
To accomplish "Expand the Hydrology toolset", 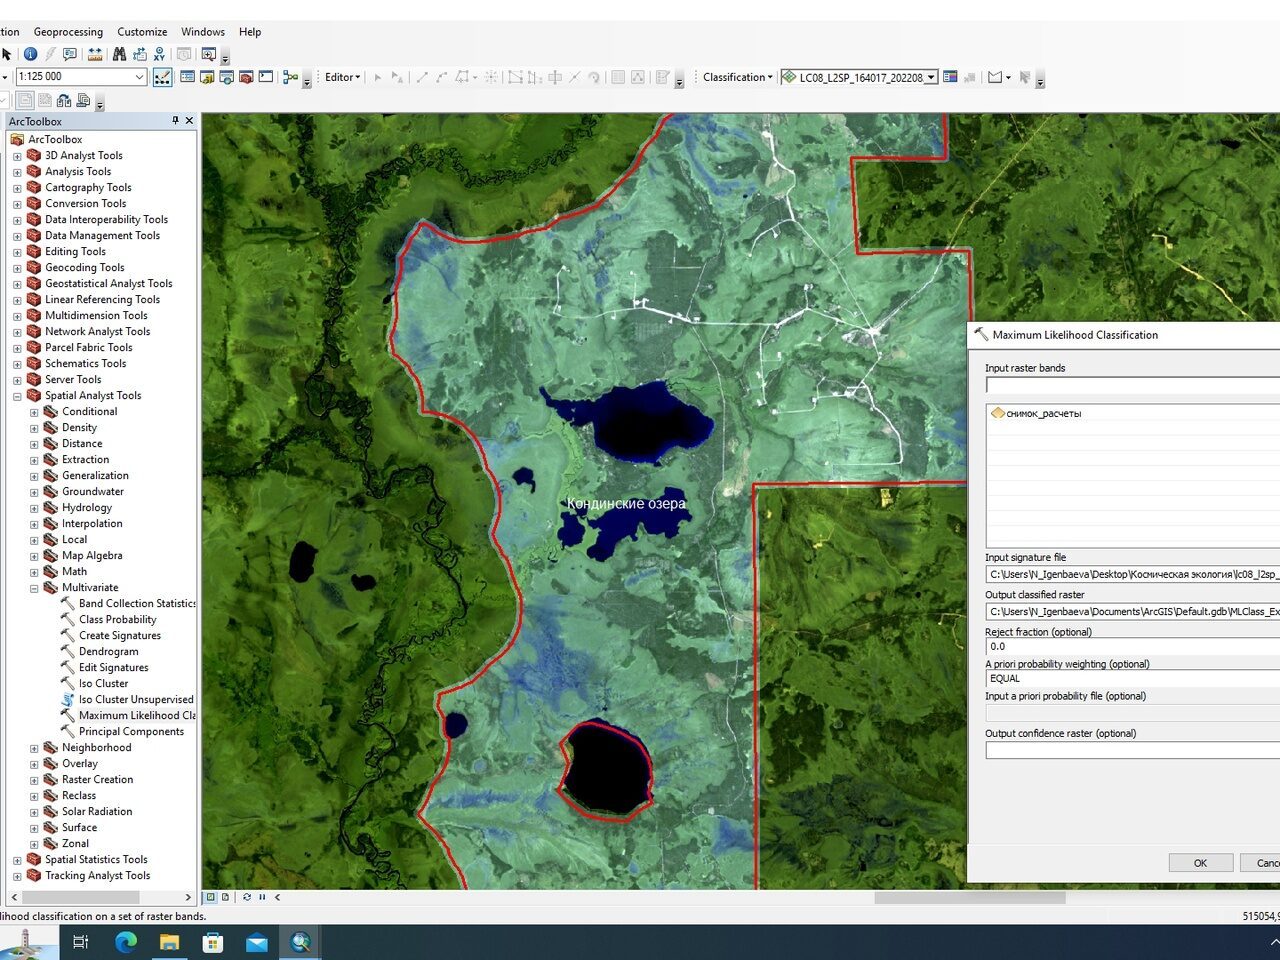I will point(34,508).
